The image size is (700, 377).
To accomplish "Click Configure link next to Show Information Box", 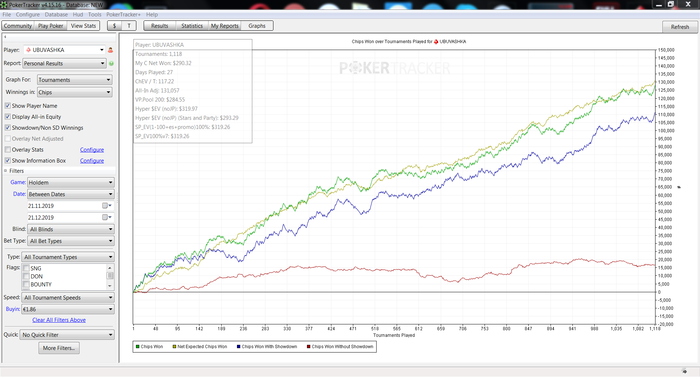I will [92, 160].
